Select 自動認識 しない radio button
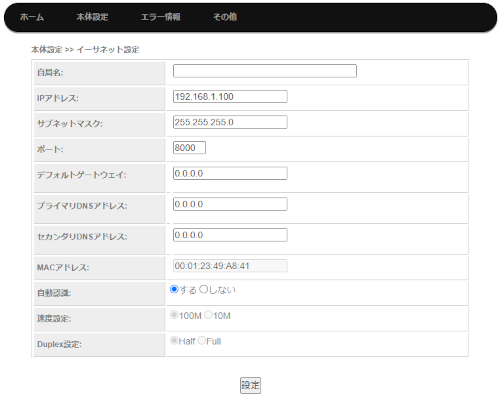Viewport: 500px width, 397px height. [x=203, y=289]
